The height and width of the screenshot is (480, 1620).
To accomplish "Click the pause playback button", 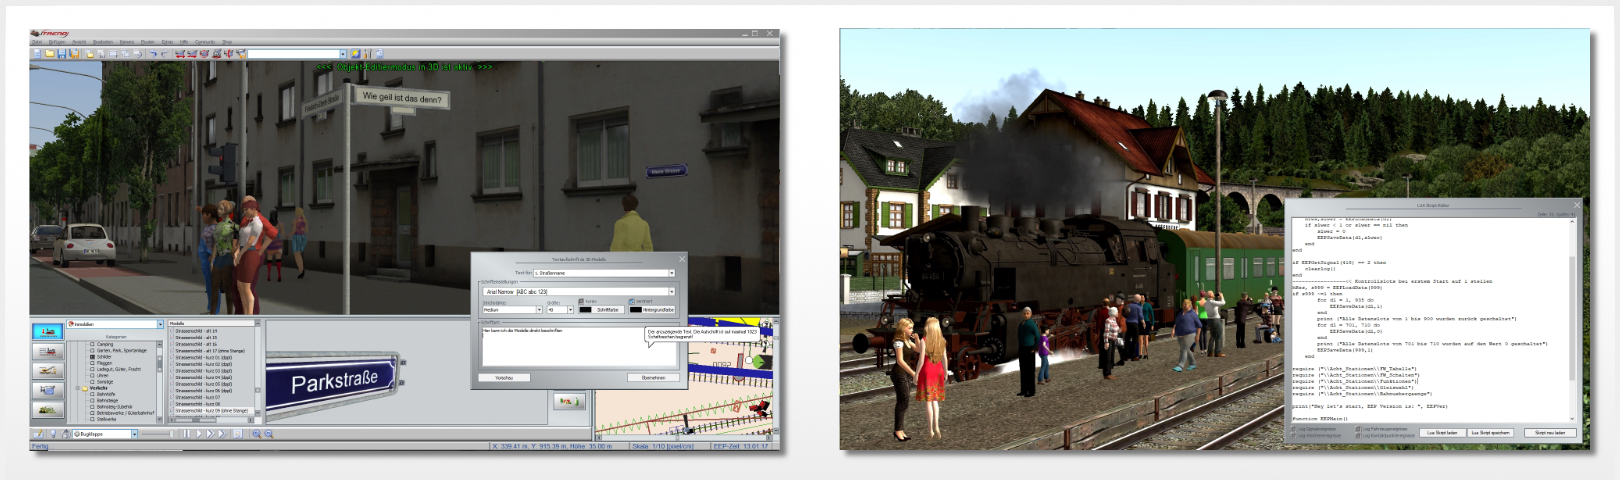I will (x=186, y=434).
